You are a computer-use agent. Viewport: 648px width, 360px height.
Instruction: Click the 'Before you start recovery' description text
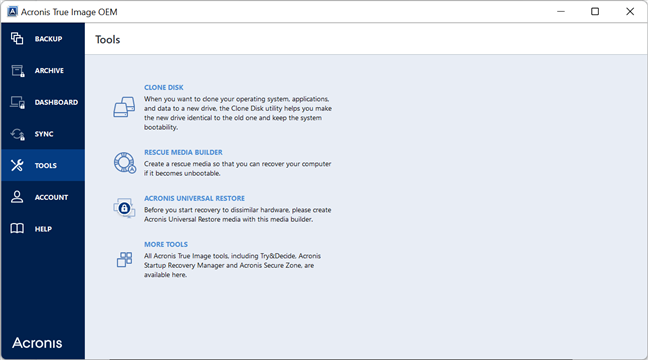coord(238,215)
